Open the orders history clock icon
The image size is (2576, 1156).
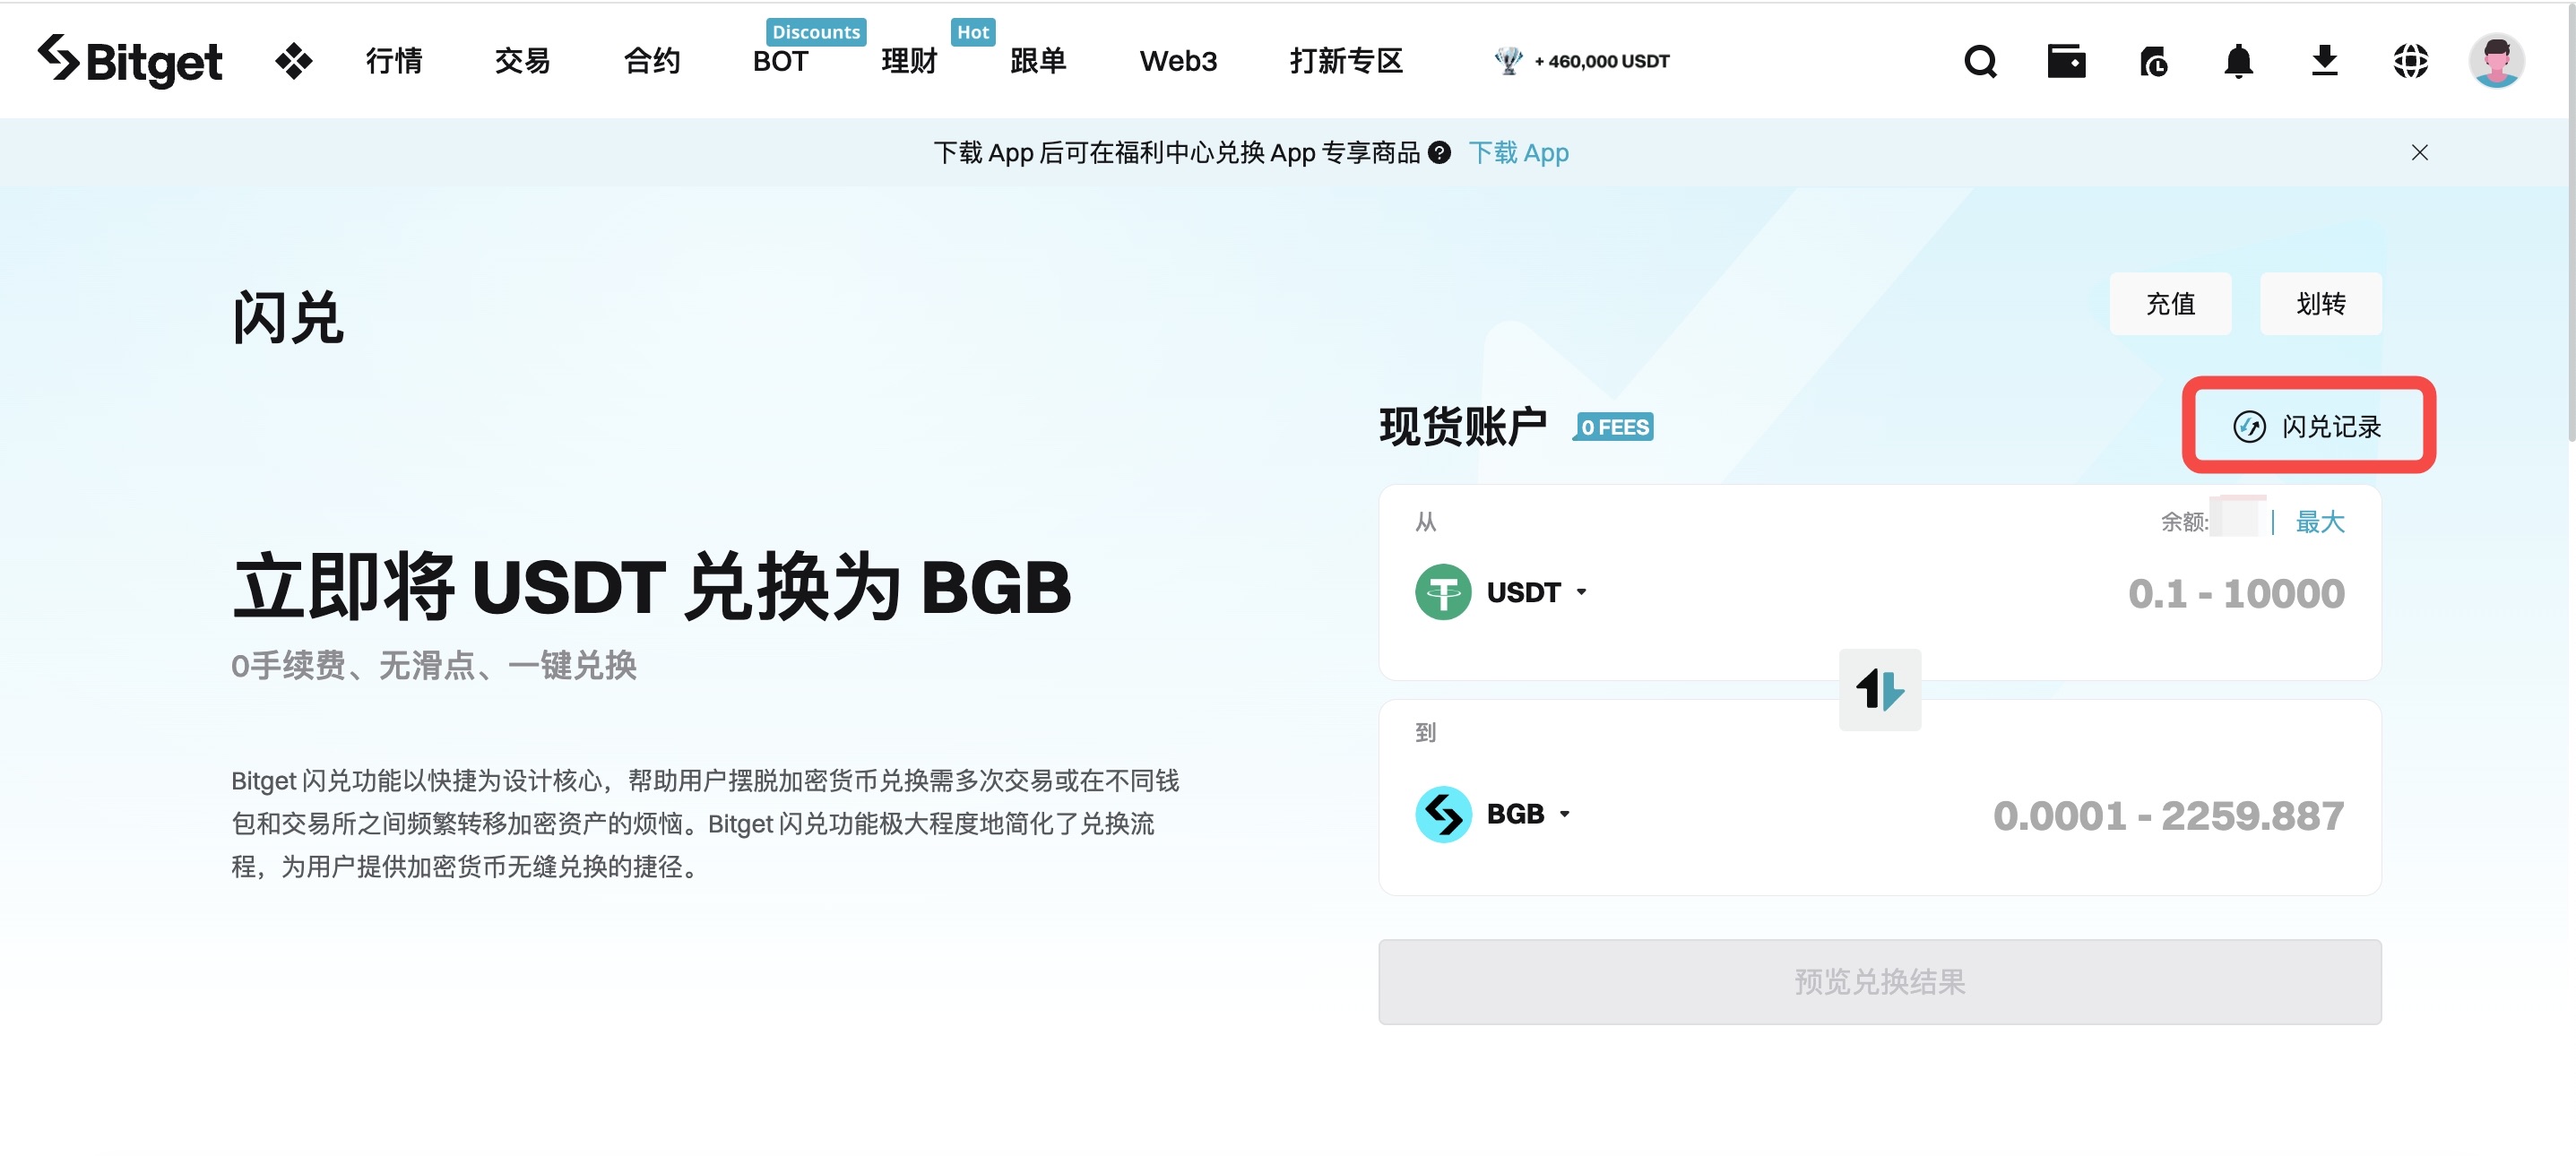click(2153, 61)
